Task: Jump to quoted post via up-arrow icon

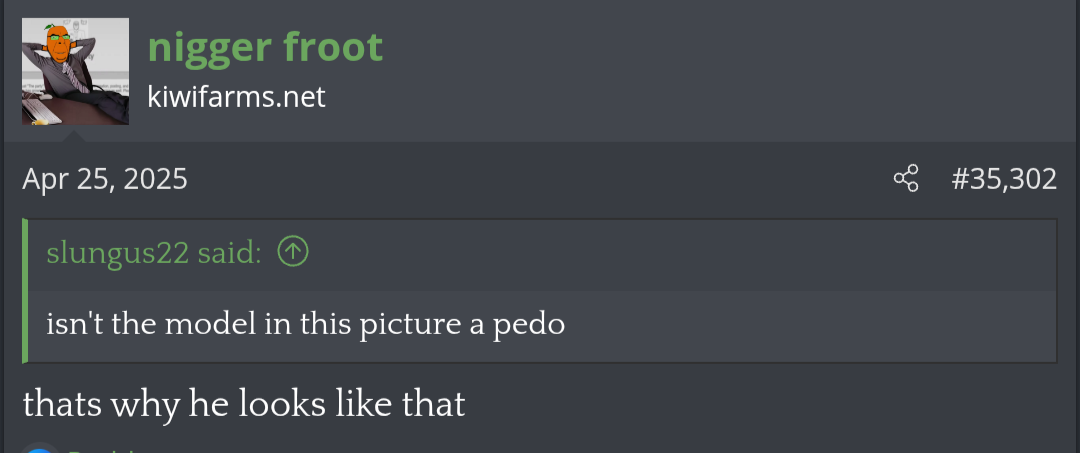Action: click(x=293, y=253)
